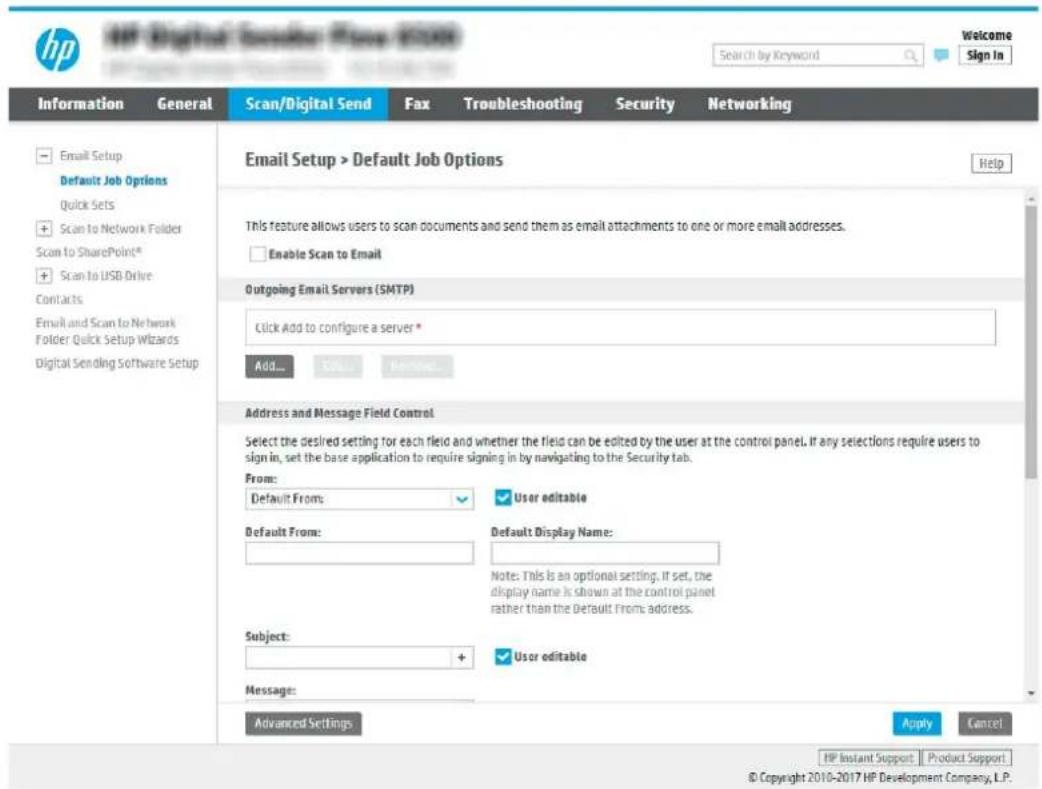This screenshot has height=789, width=1042.
Task: Click the search magnifier icon
Action: pos(910,56)
